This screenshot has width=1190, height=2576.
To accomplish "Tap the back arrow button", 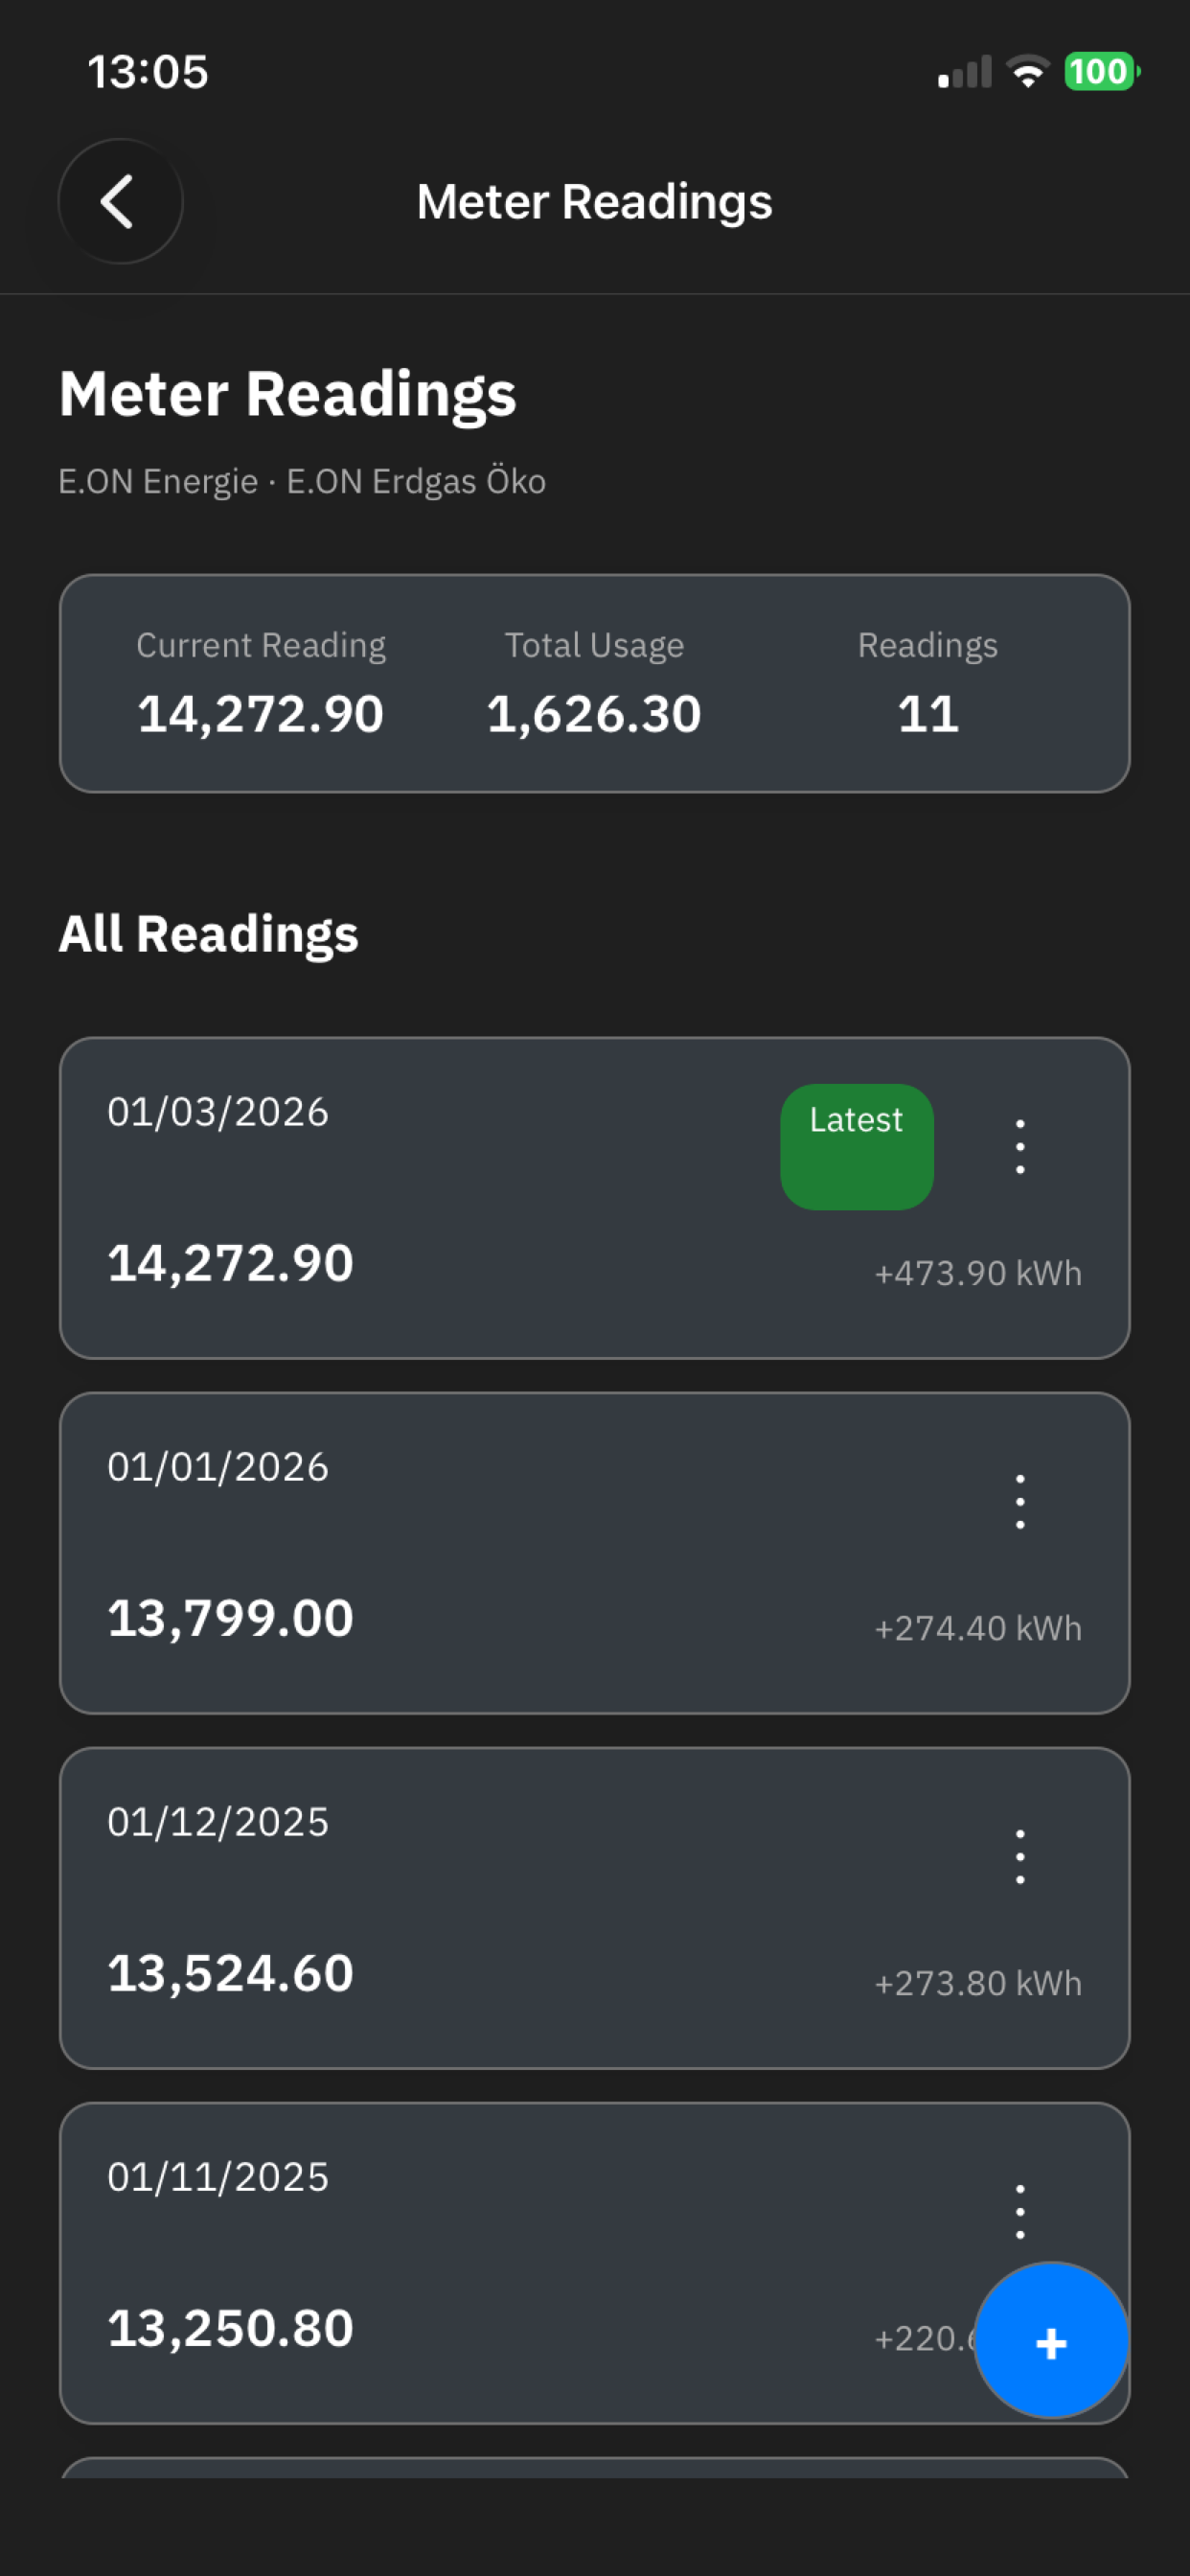I will click(x=120, y=201).
